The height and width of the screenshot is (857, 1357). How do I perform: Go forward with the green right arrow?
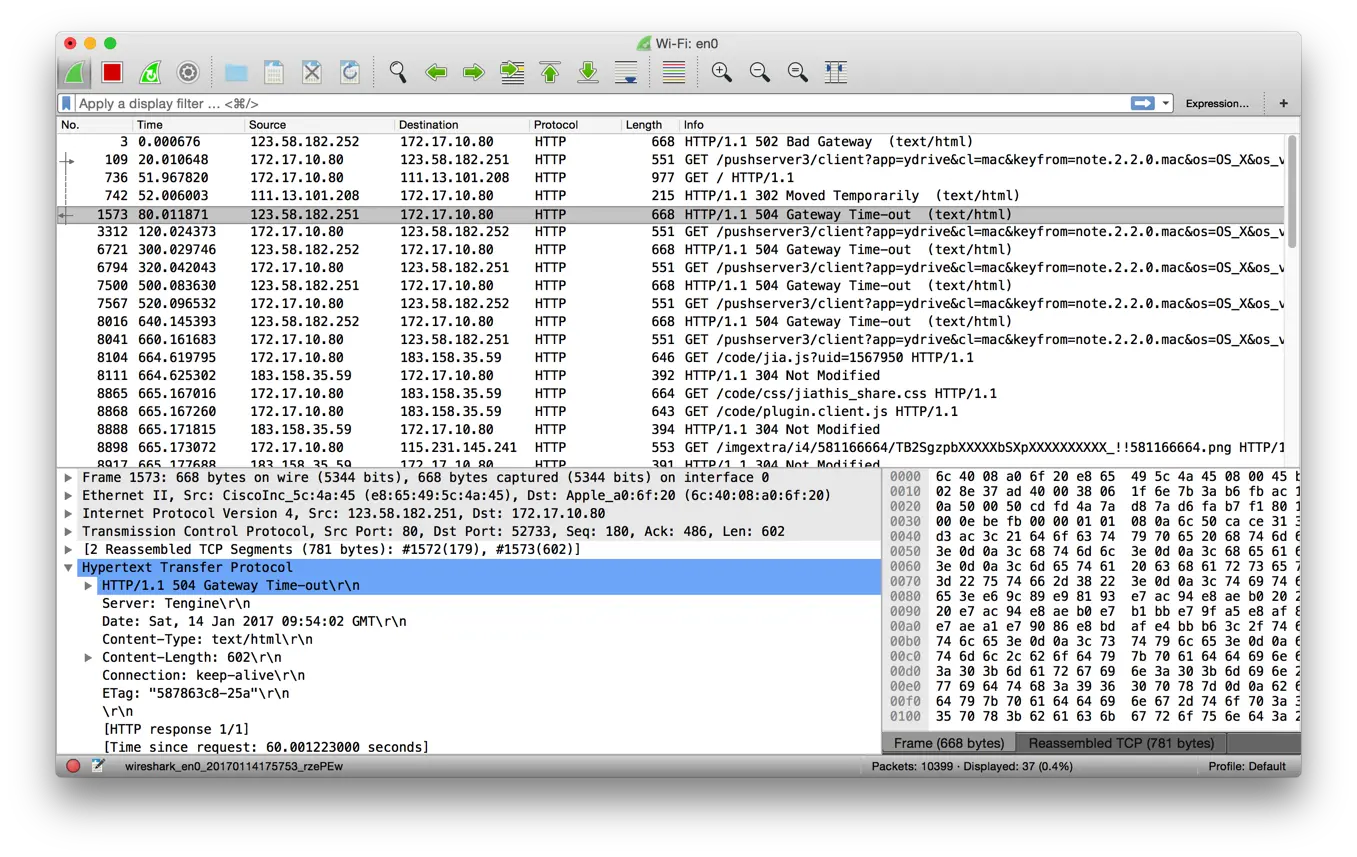pyautogui.click(x=474, y=72)
